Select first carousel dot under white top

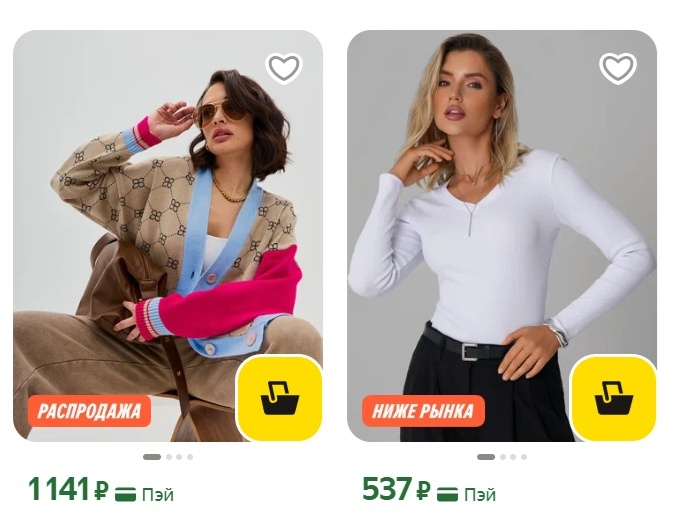tap(486, 457)
